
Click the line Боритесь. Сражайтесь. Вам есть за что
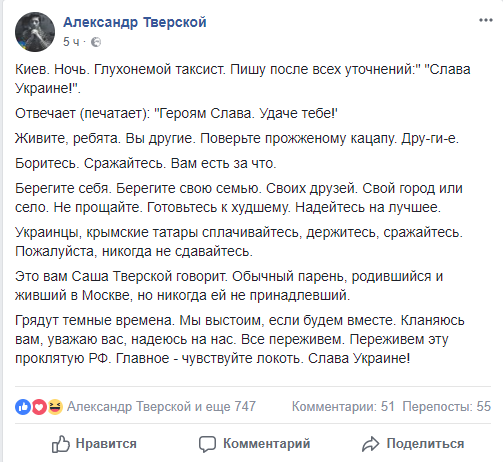tap(146, 164)
